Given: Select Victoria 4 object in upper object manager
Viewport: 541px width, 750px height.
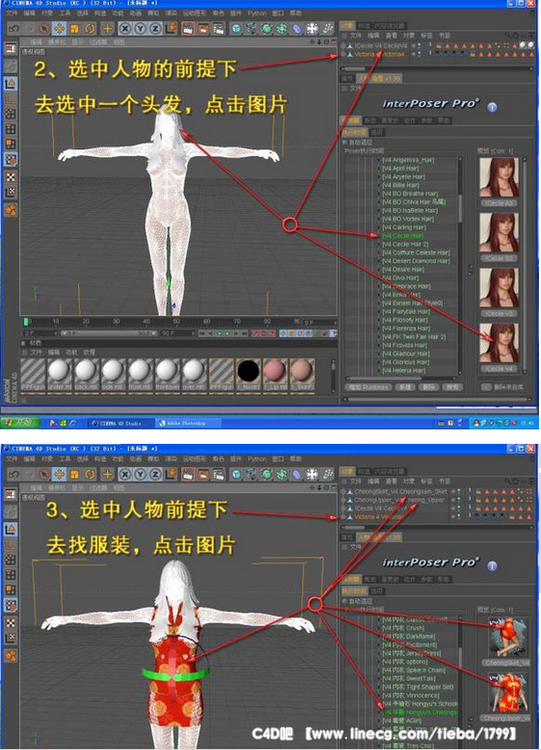Looking at the screenshot, I should point(379,54).
